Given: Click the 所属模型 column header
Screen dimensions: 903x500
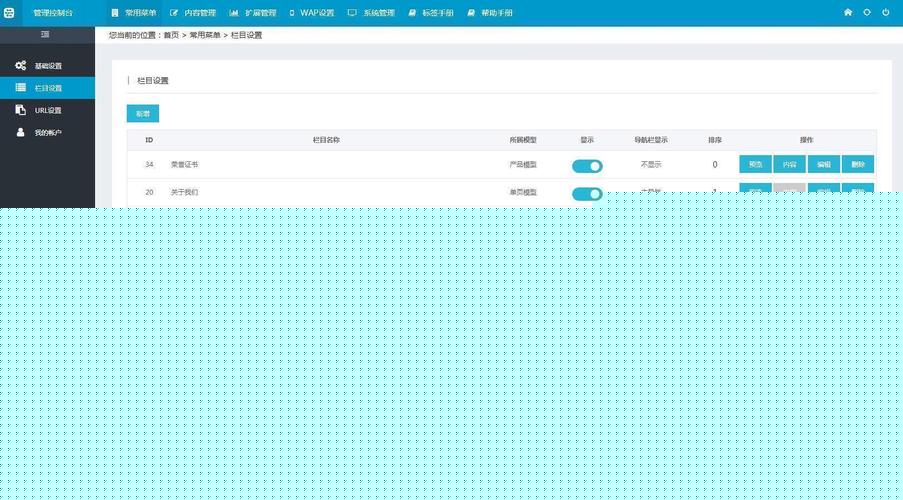Looking at the screenshot, I should click(x=523, y=139).
